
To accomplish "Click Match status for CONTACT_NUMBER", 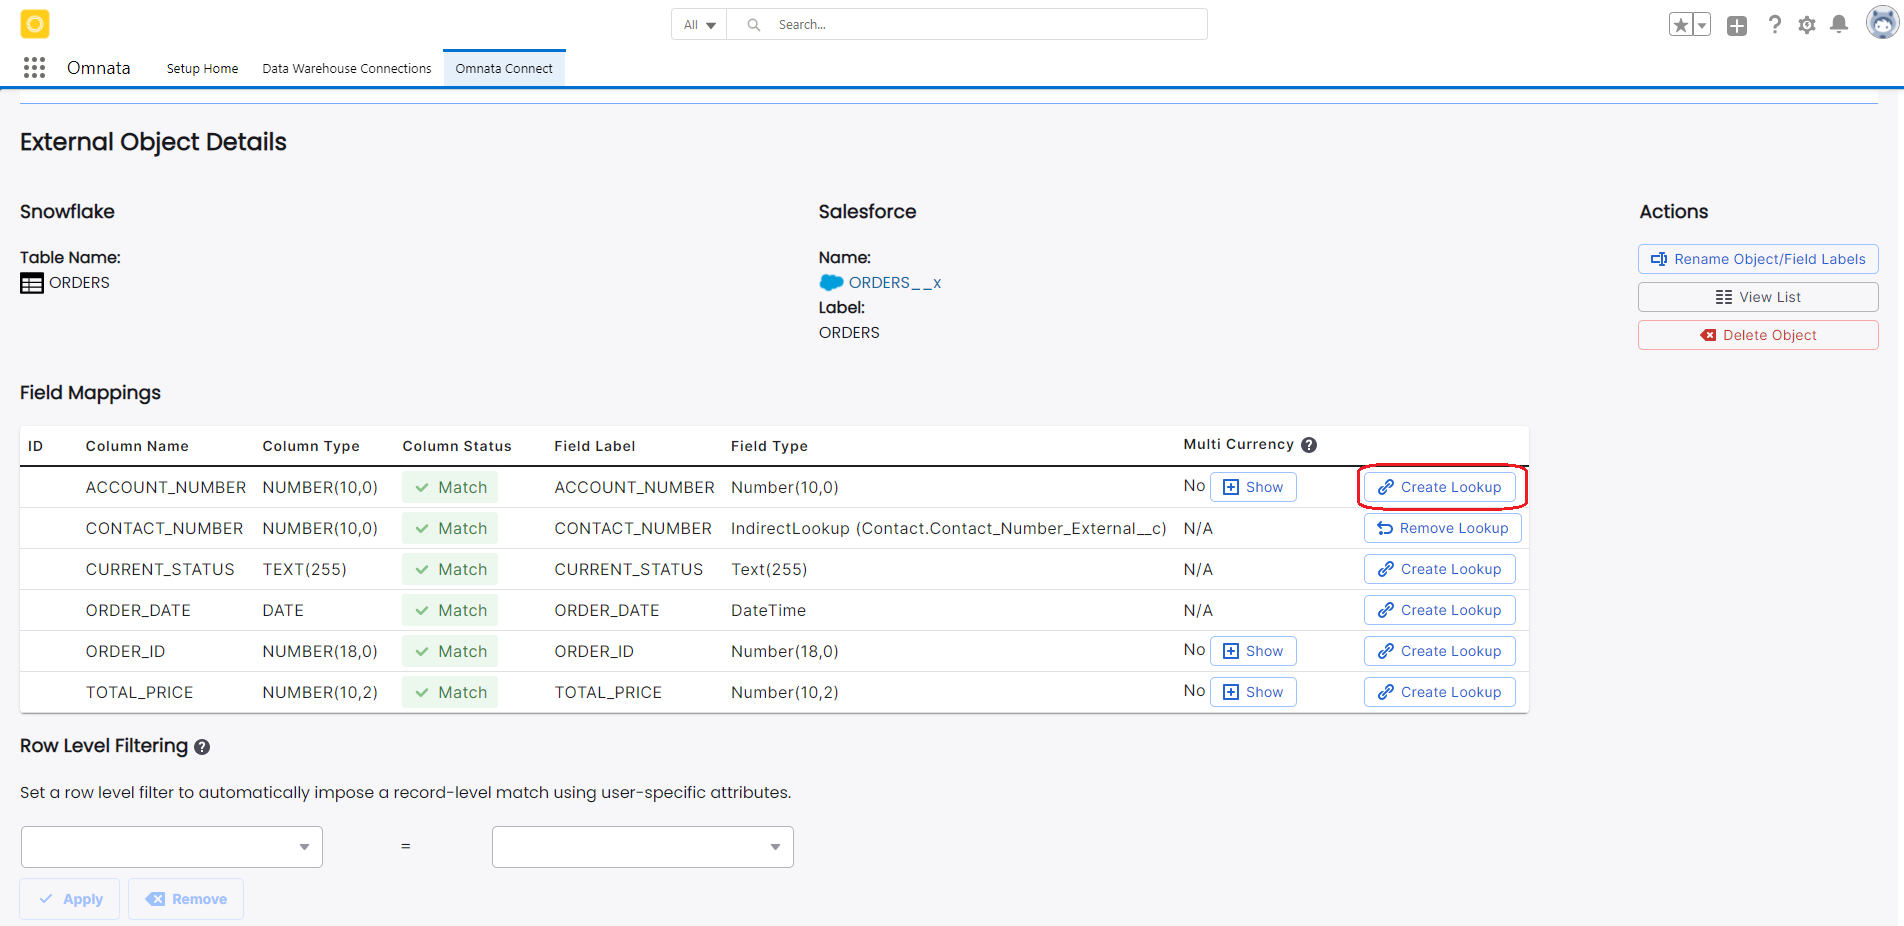I will (x=450, y=528).
